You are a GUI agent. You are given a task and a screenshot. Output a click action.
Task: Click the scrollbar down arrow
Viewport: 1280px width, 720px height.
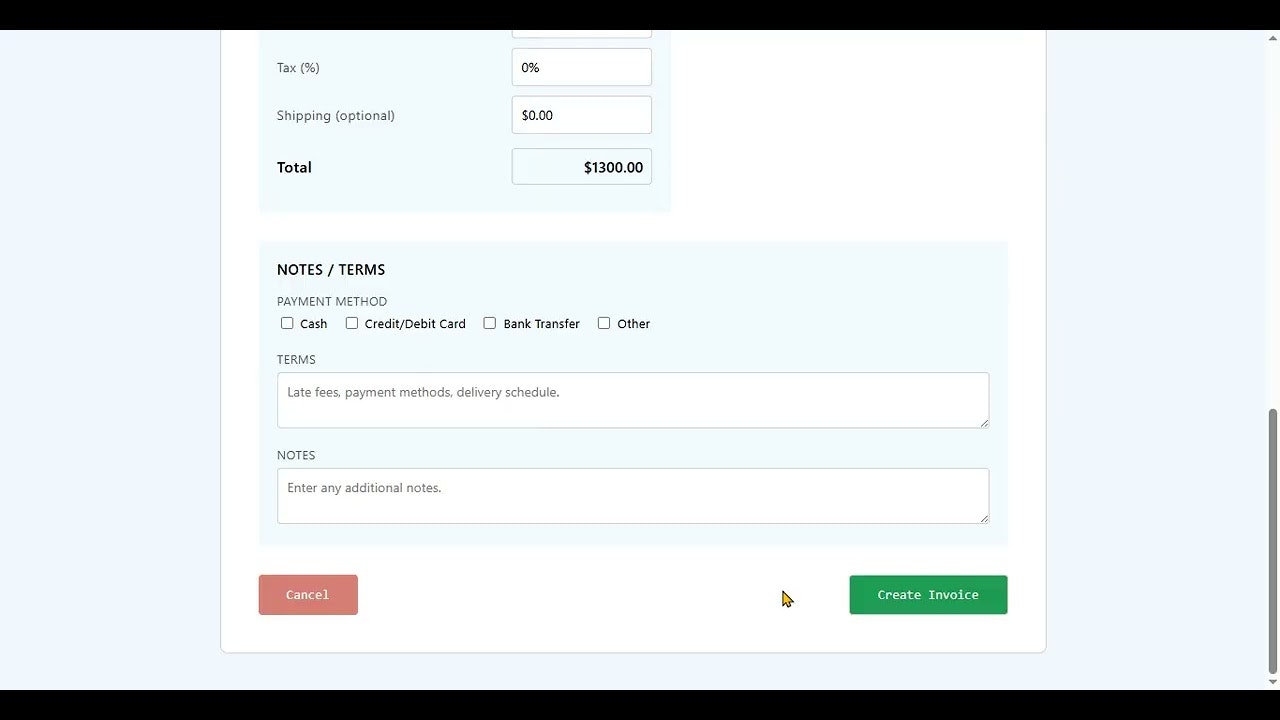click(1273, 682)
